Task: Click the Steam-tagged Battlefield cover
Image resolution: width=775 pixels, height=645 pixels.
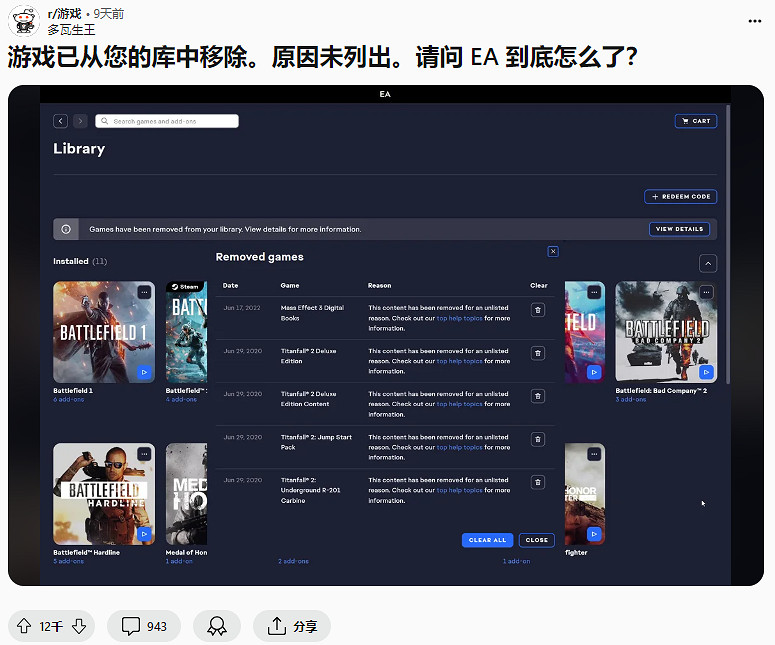Action: point(186,332)
